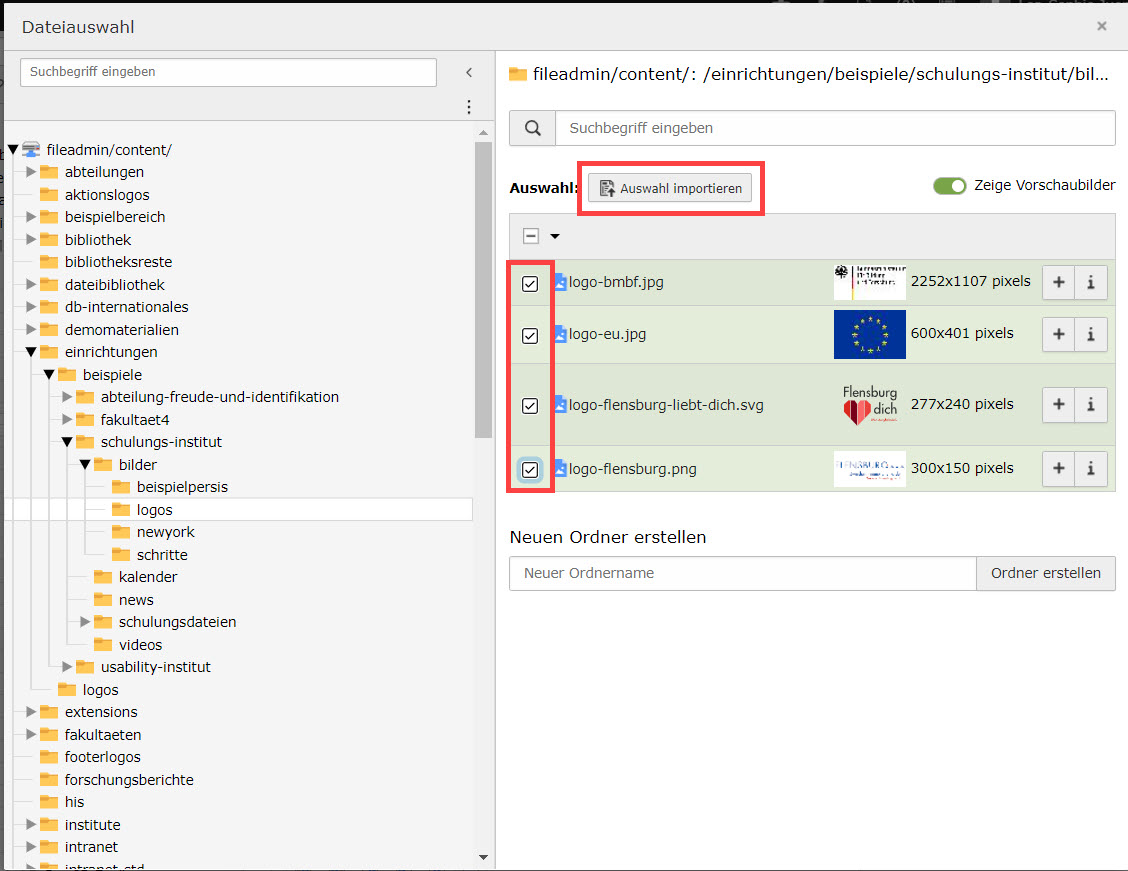Expand the abteilungen folder

pyautogui.click(x=31, y=172)
